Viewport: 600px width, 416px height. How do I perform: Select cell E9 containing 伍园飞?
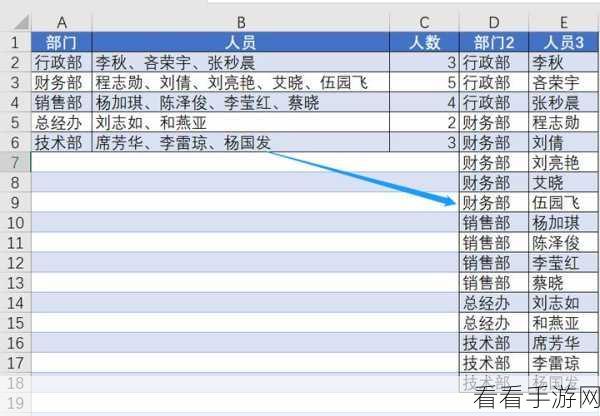pyautogui.click(x=564, y=202)
